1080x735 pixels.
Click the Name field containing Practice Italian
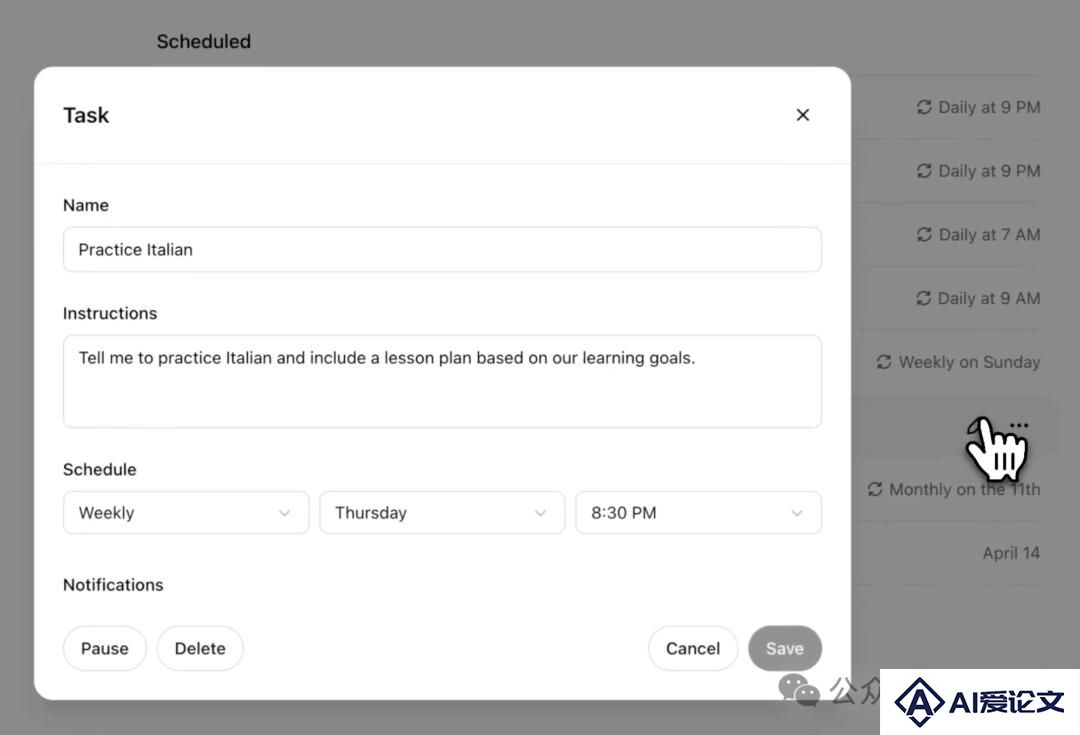442,249
